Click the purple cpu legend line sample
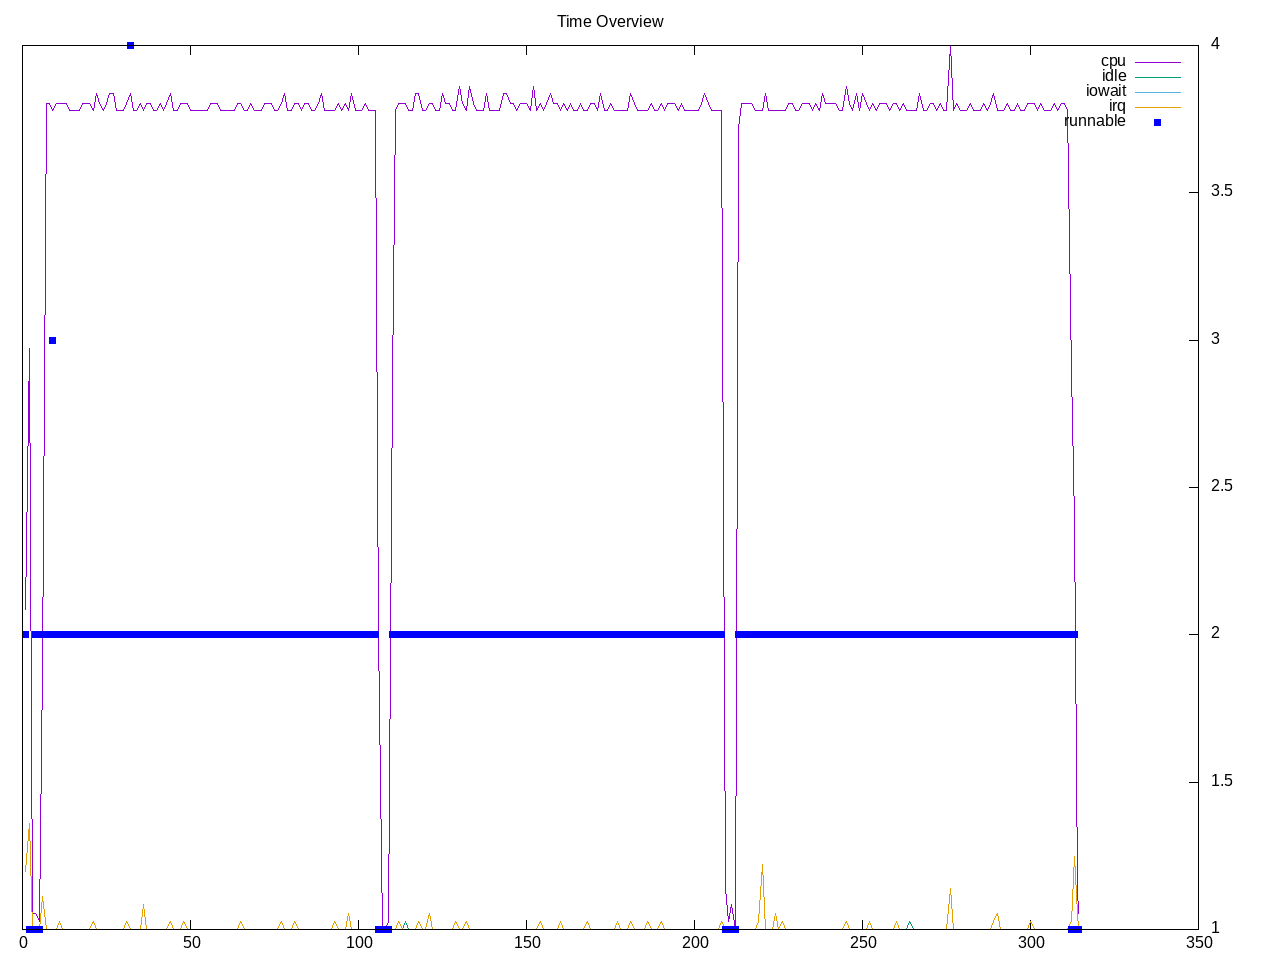This screenshot has width=1280, height=960. coord(1157,62)
